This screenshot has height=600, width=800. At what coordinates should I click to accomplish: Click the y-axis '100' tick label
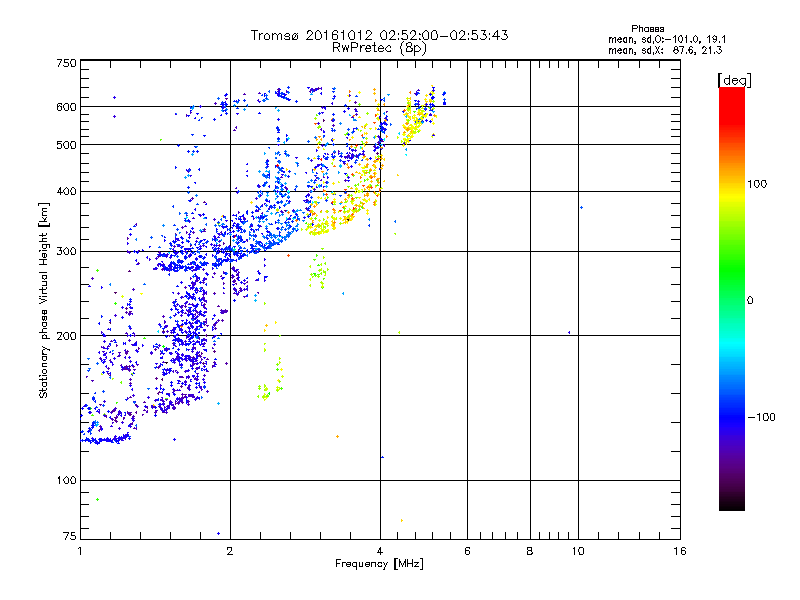(x=67, y=480)
